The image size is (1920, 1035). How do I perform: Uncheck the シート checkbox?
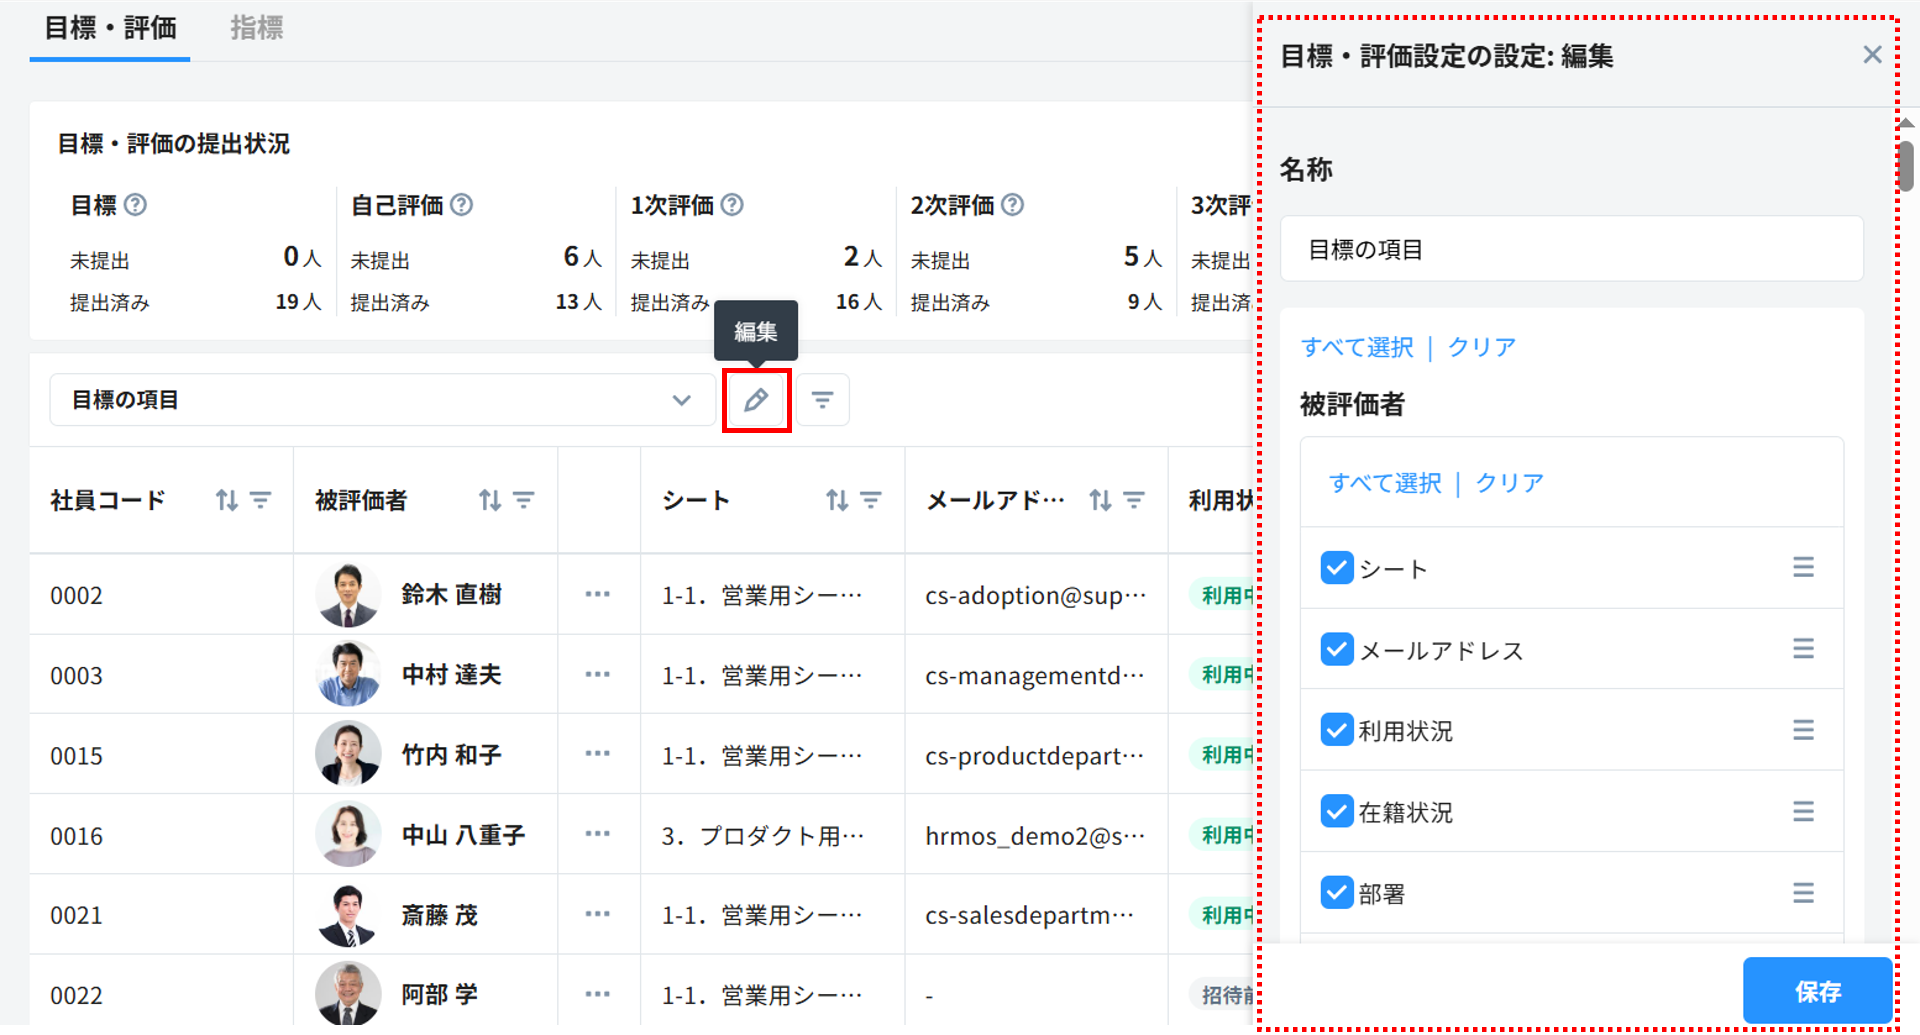pos(1336,568)
